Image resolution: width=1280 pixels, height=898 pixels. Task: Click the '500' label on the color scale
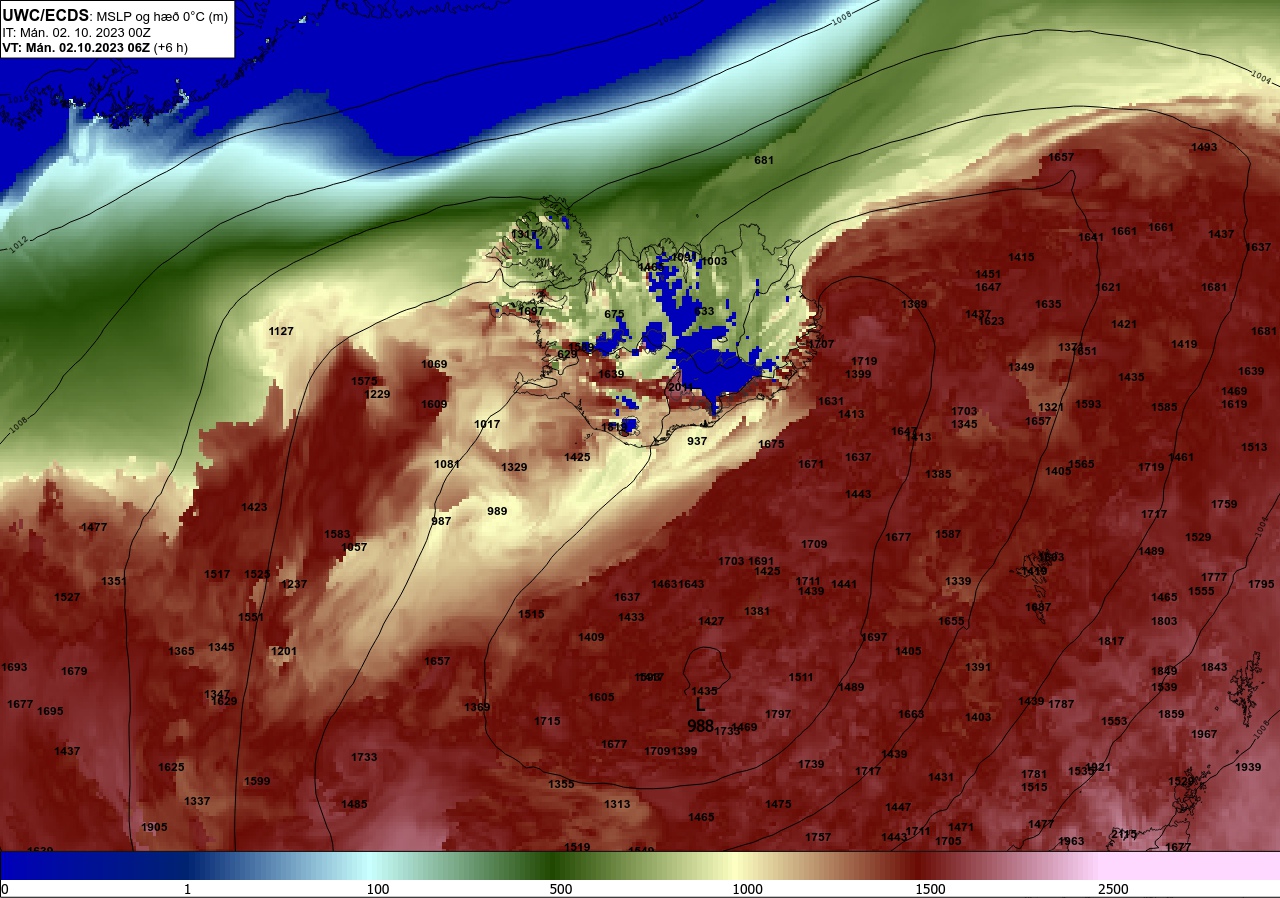point(561,889)
